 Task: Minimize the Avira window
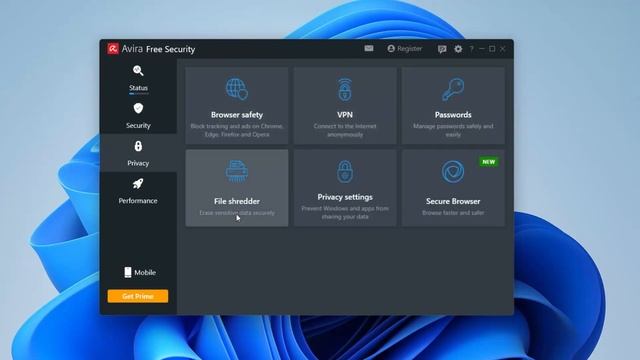tap(482, 49)
